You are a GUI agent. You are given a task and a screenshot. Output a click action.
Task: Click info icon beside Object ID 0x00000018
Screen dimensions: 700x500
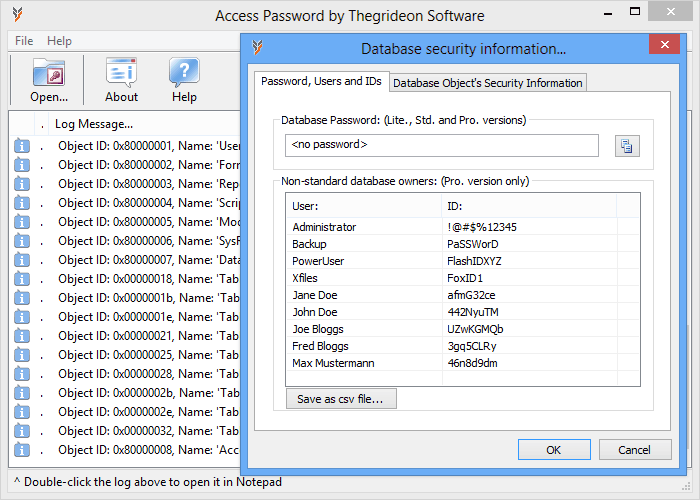pyautogui.click(x=22, y=279)
